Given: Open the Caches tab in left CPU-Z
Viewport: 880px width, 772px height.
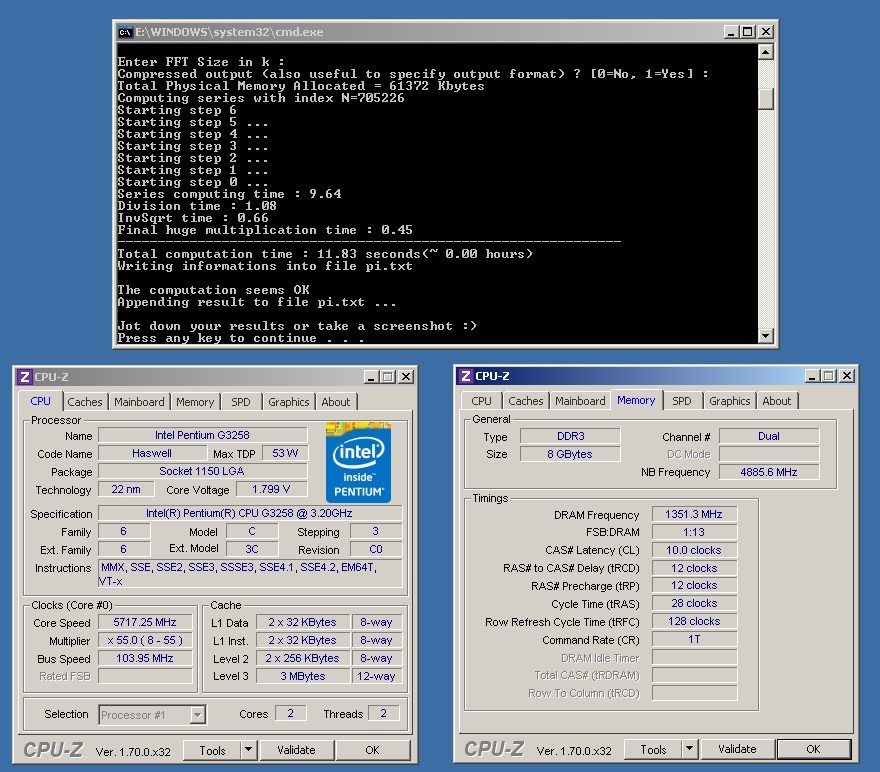Looking at the screenshot, I should (85, 402).
